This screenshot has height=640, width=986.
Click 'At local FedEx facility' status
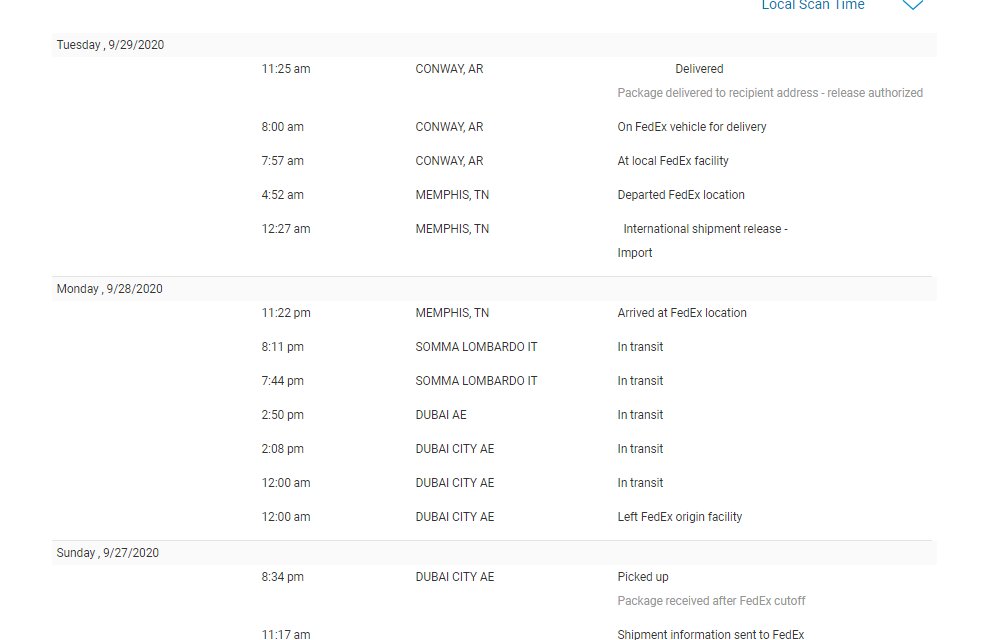point(673,160)
